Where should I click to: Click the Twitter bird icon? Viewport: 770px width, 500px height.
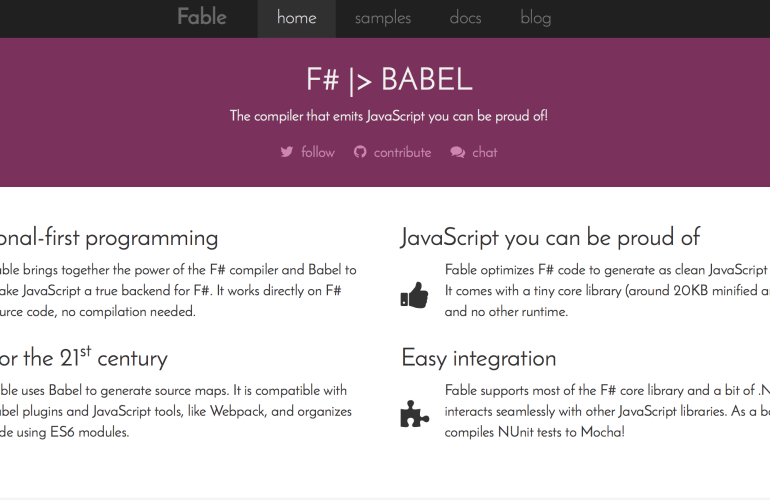click(x=287, y=152)
